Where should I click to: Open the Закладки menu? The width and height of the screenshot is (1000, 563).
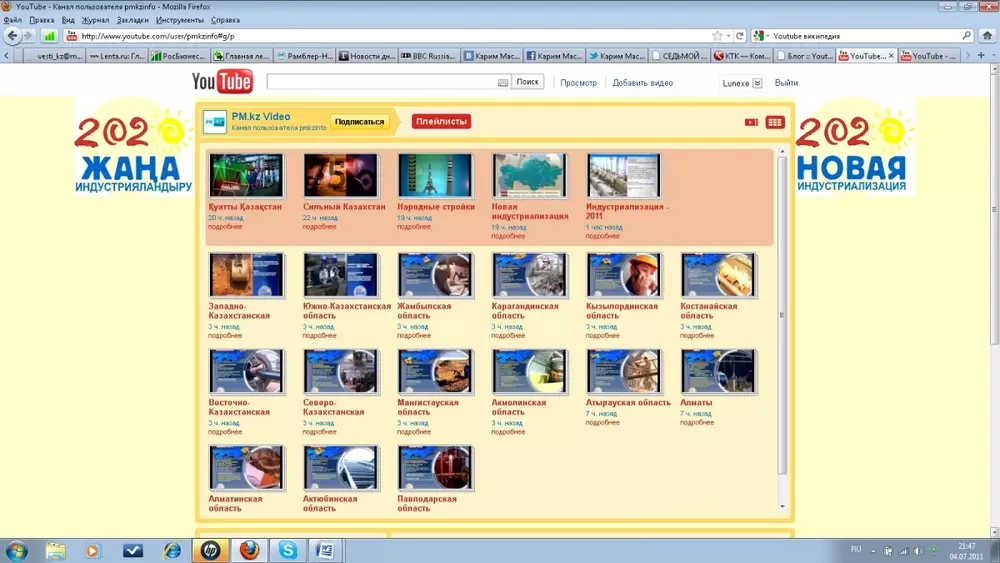click(132, 20)
